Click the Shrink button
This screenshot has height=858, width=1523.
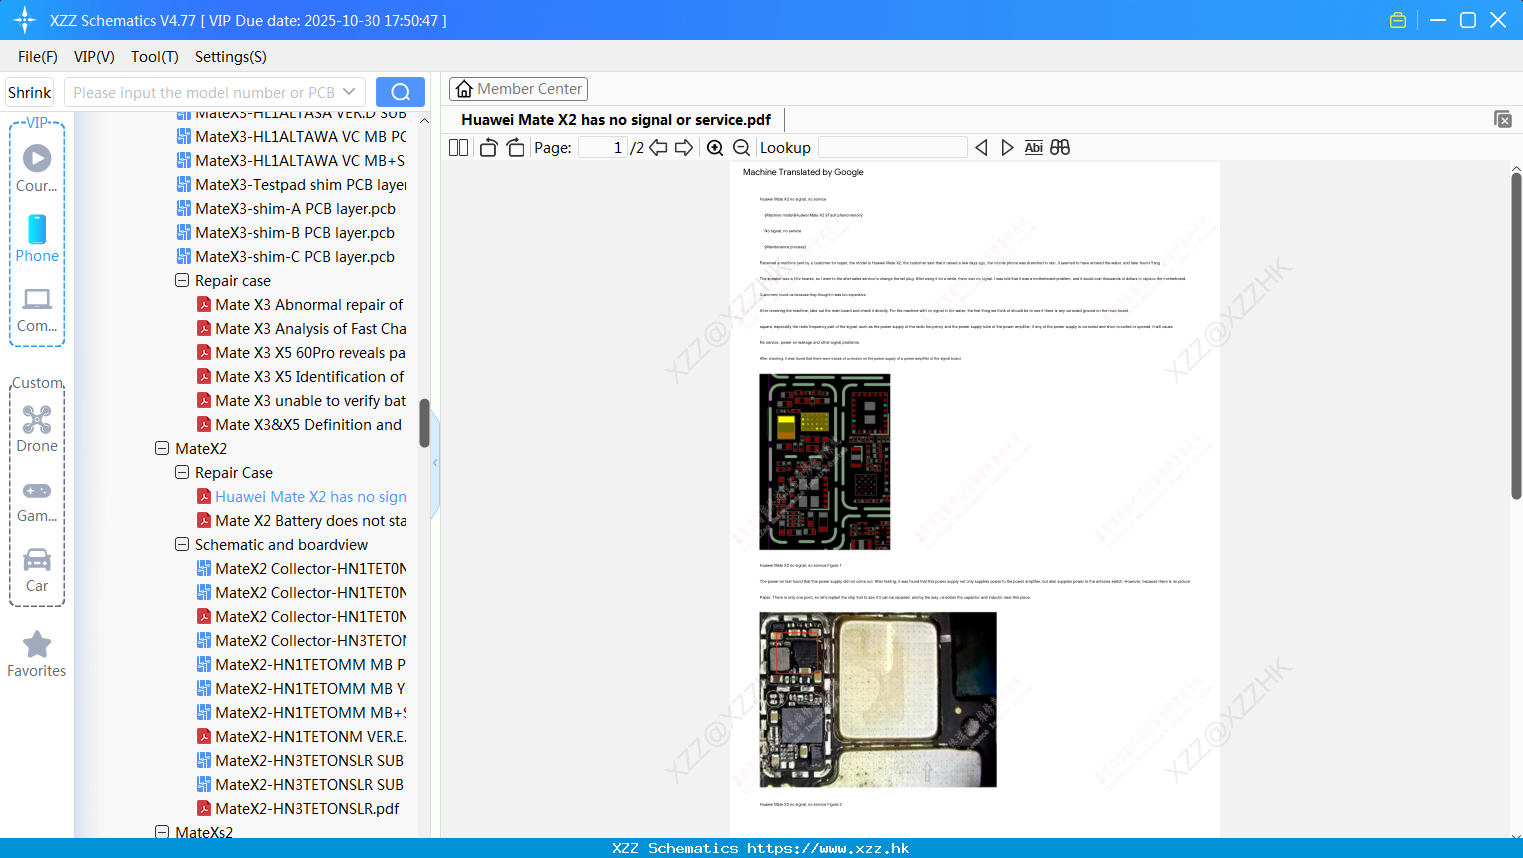click(29, 92)
